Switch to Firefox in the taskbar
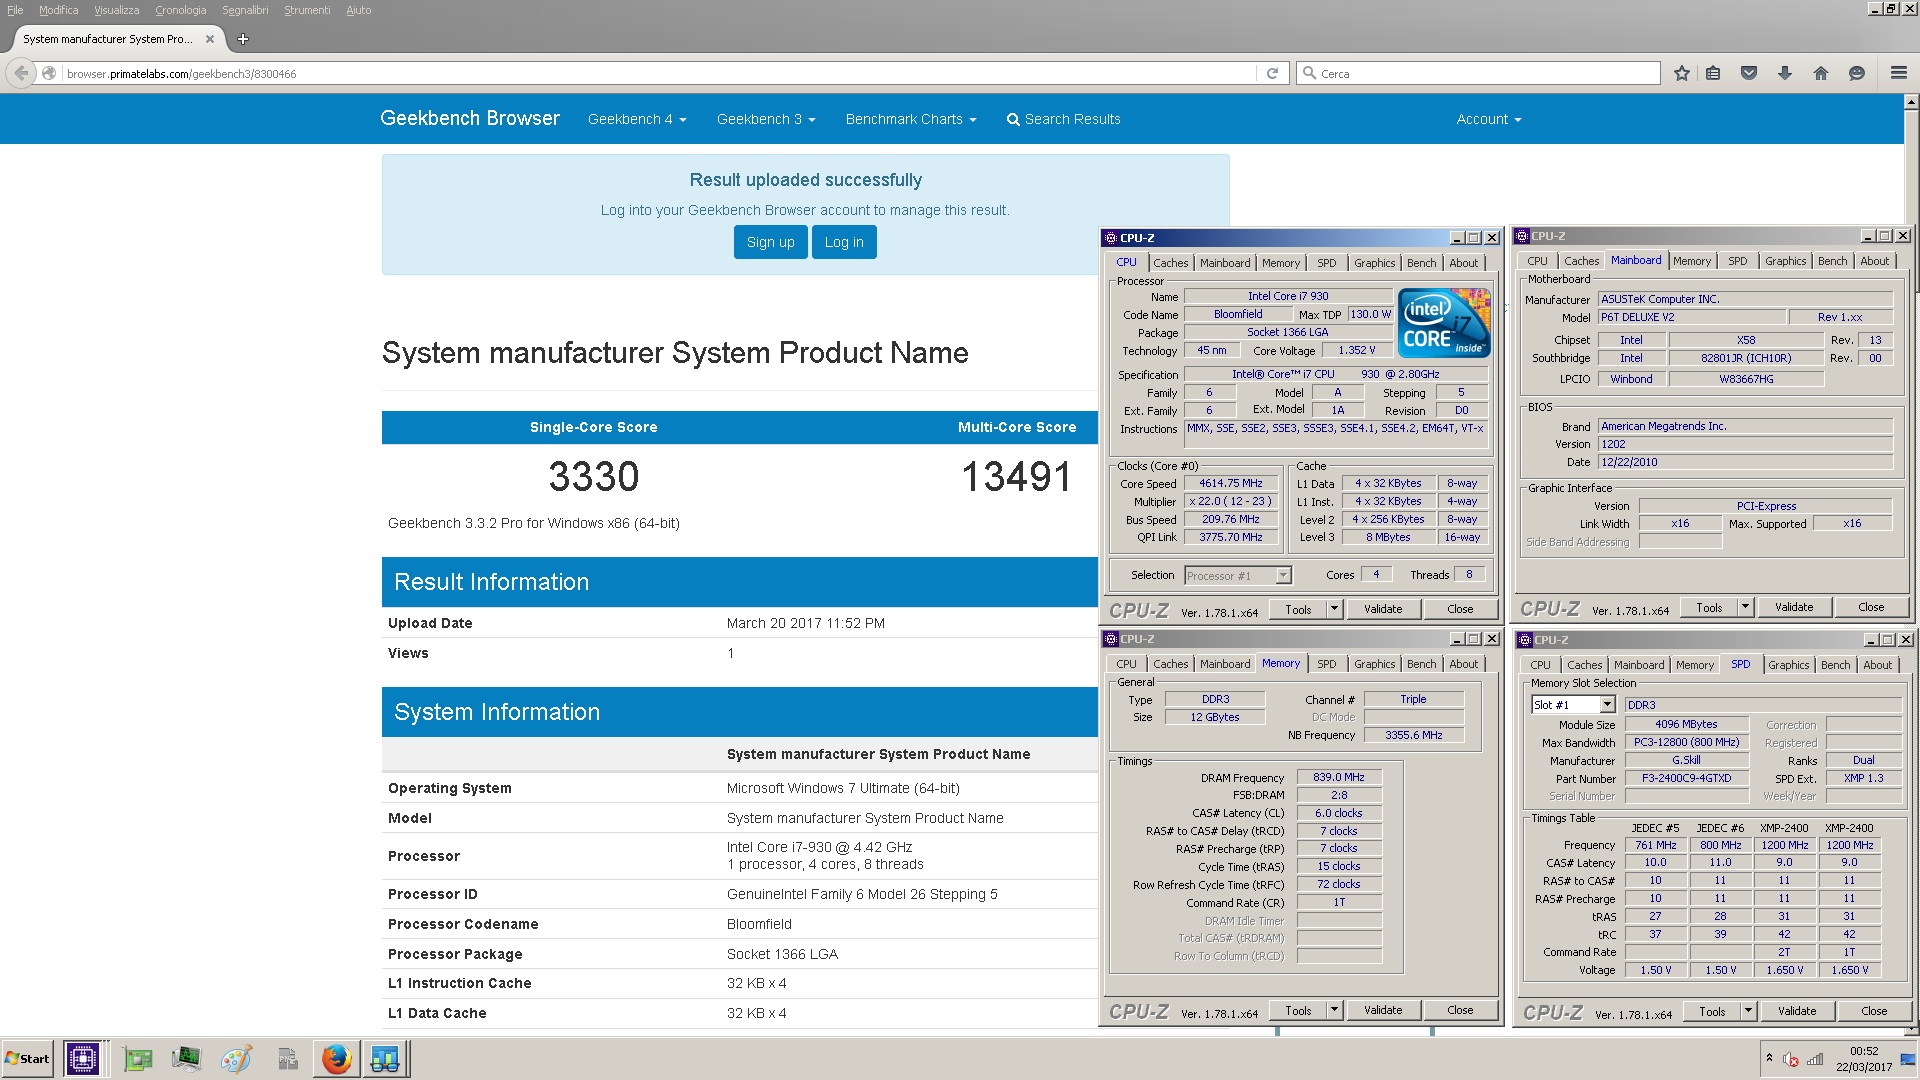The height and width of the screenshot is (1080, 1920). tap(337, 1058)
